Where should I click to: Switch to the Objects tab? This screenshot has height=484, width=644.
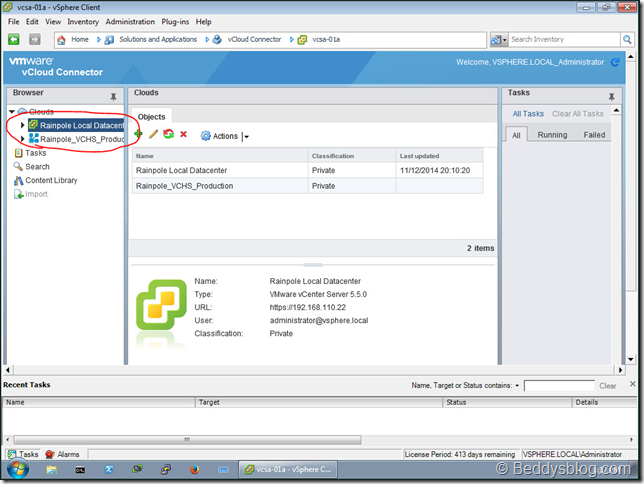pyautogui.click(x=152, y=117)
